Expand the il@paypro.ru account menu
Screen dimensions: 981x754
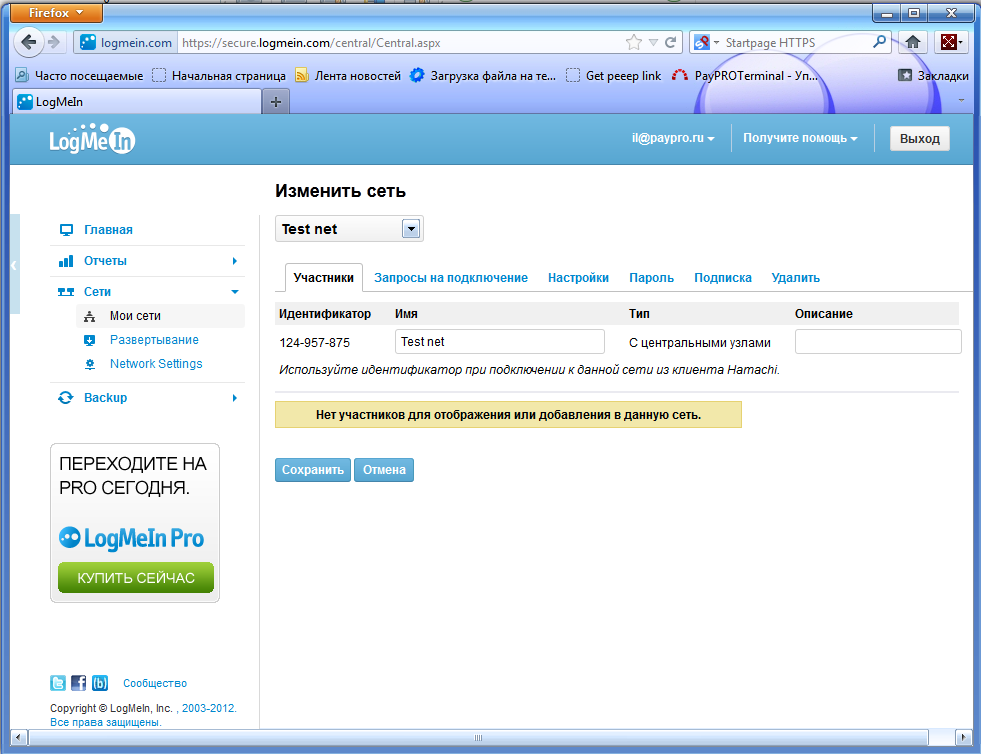point(672,139)
